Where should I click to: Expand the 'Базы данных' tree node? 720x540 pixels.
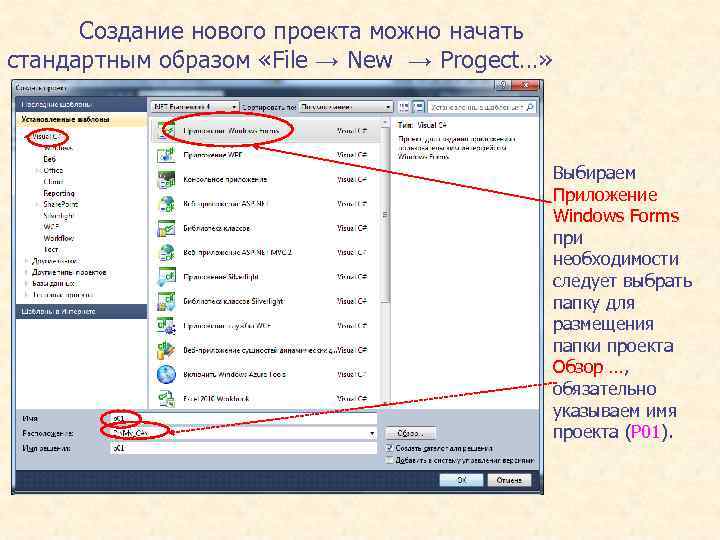click(26, 283)
